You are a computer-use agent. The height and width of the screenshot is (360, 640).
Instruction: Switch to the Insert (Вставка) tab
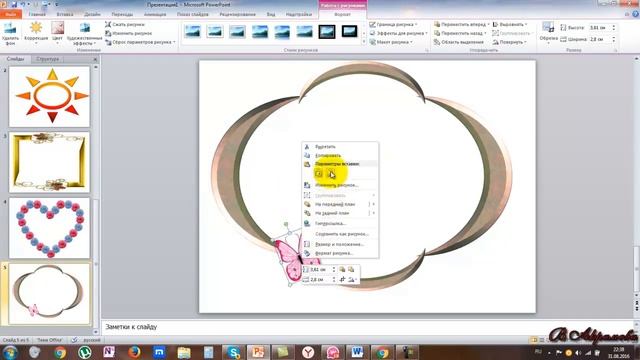pos(65,14)
